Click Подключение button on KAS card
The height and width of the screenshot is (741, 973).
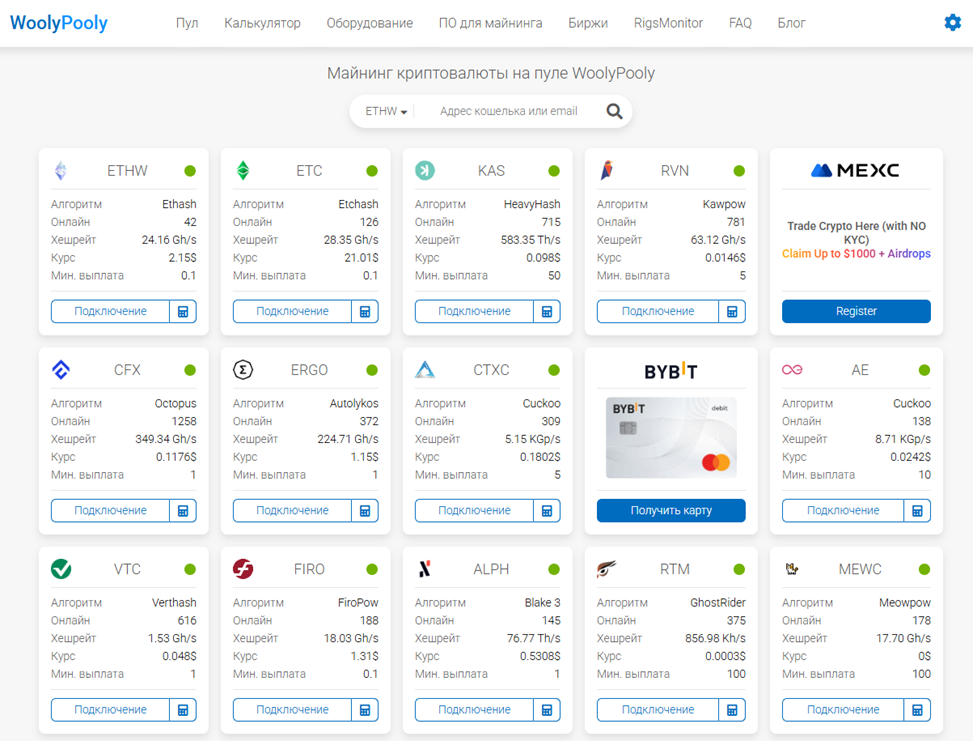tap(474, 312)
